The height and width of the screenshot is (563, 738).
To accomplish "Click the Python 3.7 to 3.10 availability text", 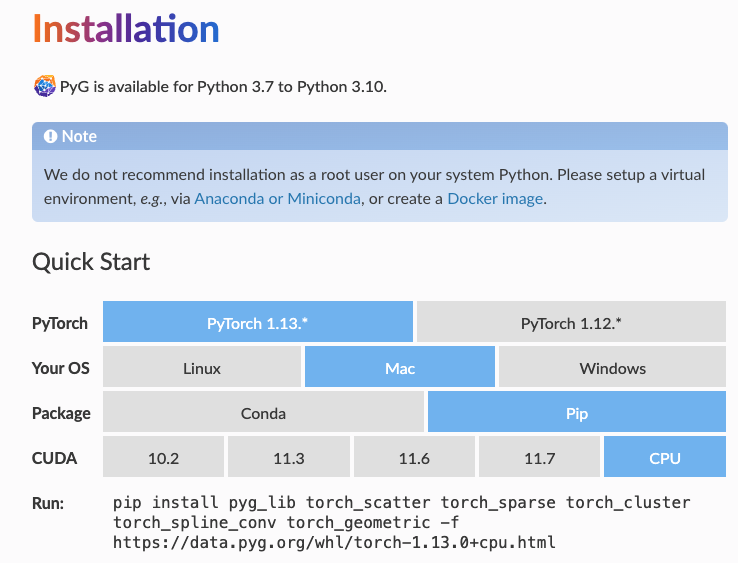I will (223, 87).
